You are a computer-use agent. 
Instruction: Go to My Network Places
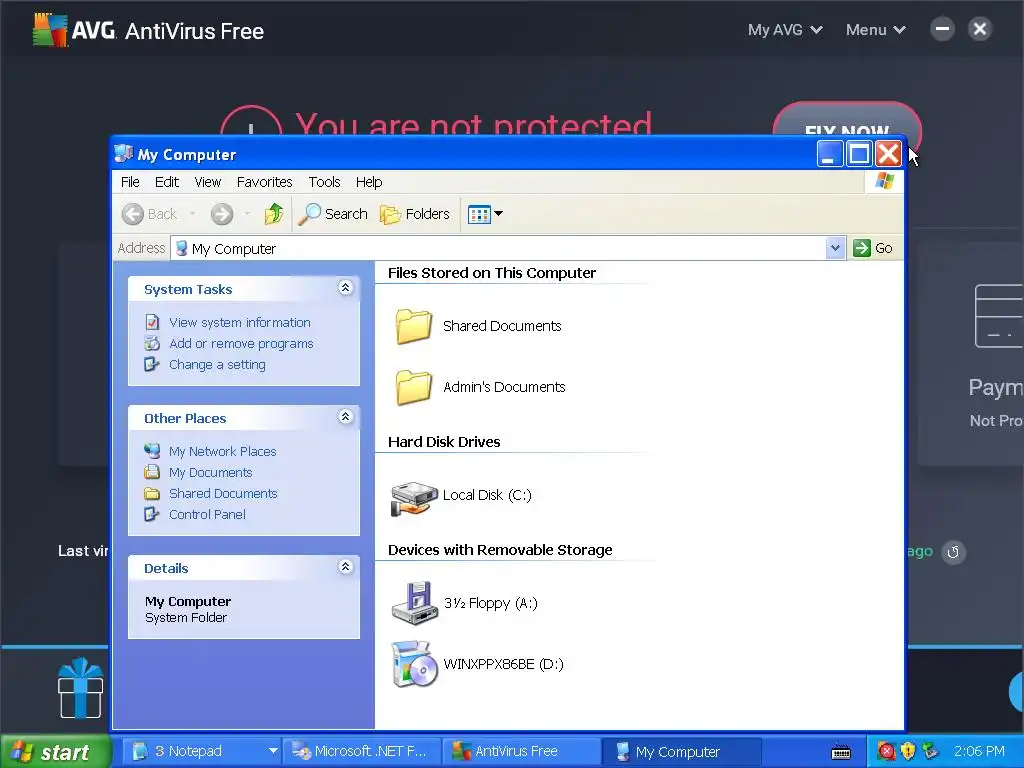pyautogui.click(x=222, y=451)
